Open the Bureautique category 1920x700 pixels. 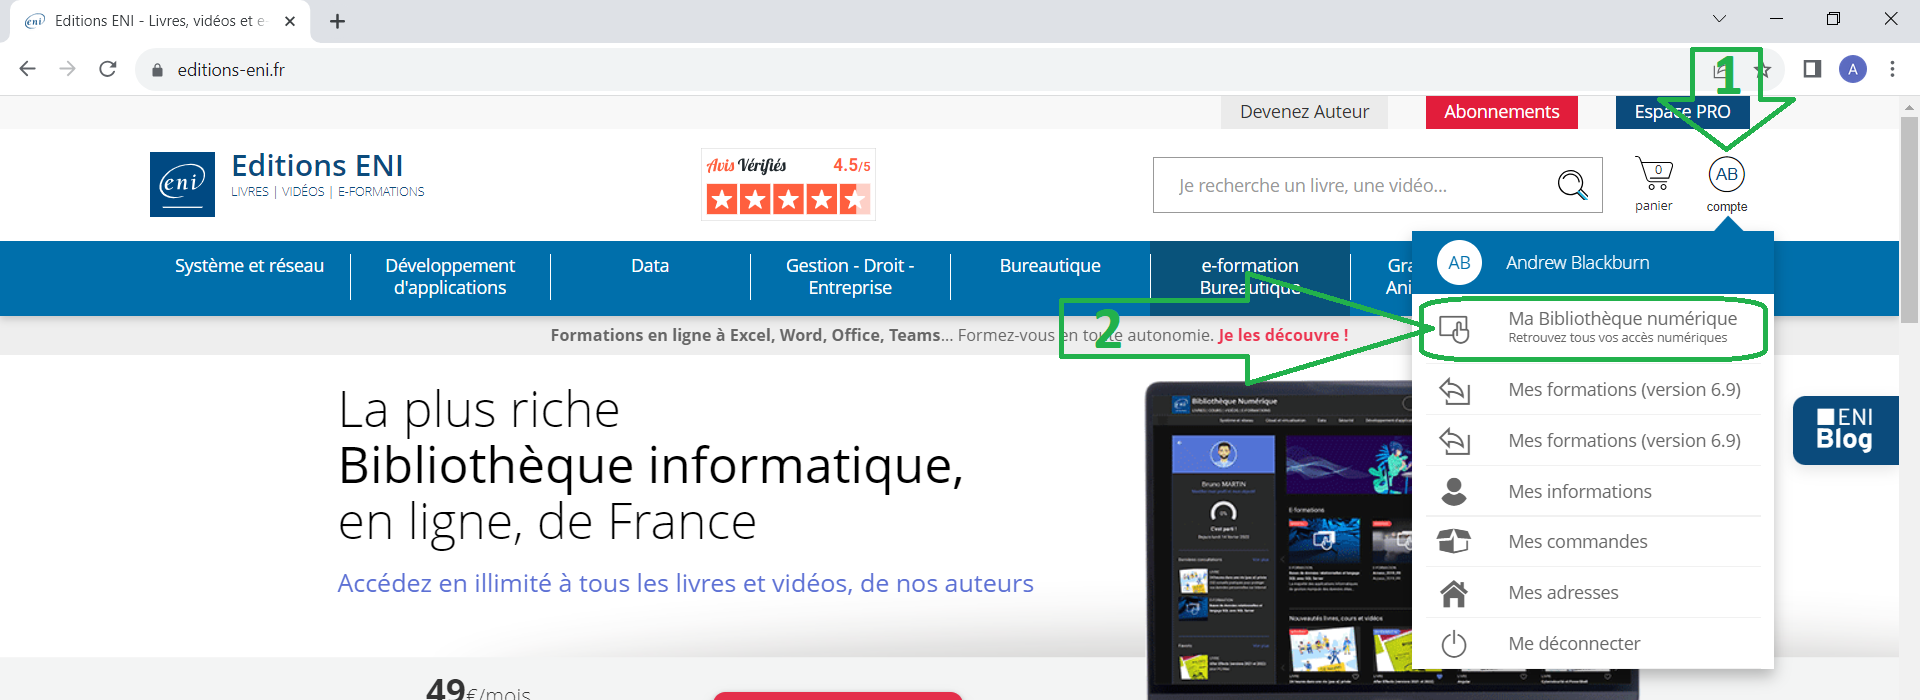[1050, 266]
